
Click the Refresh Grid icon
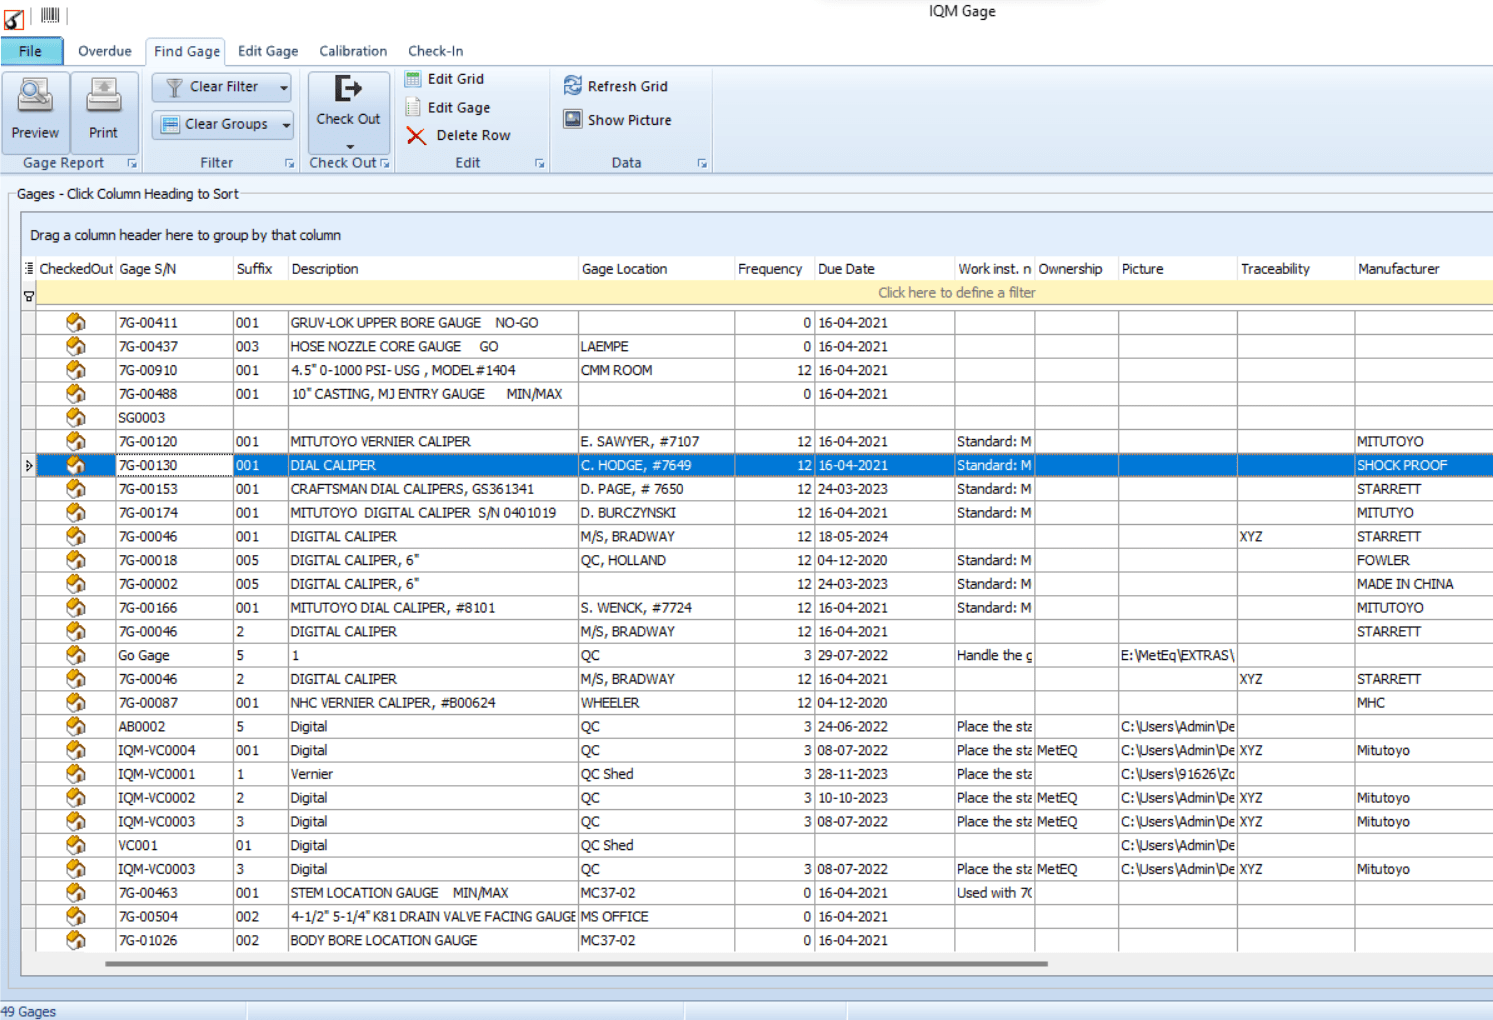pyautogui.click(x=573, y=86)
